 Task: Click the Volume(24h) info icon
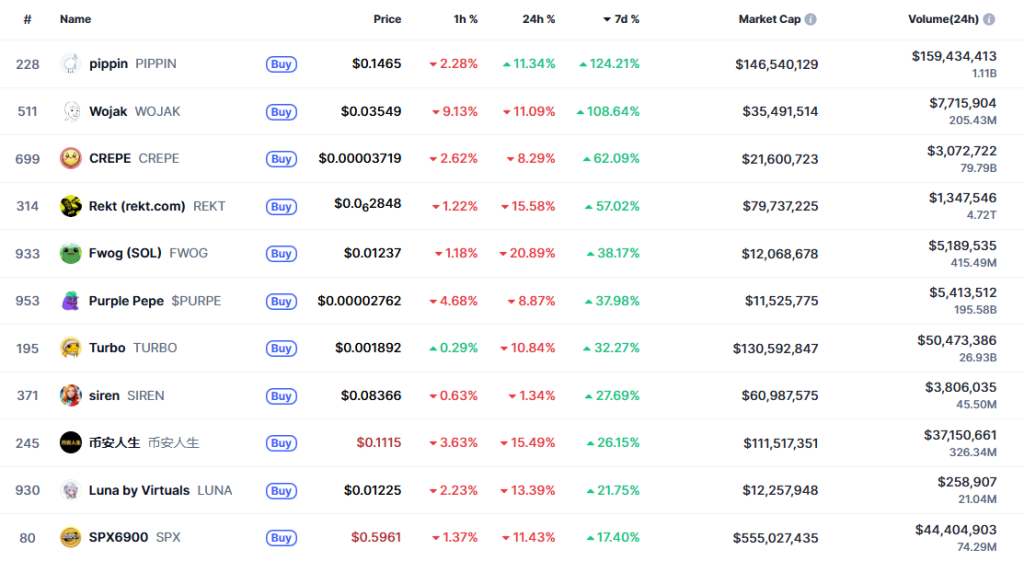[x=989, y=19]
